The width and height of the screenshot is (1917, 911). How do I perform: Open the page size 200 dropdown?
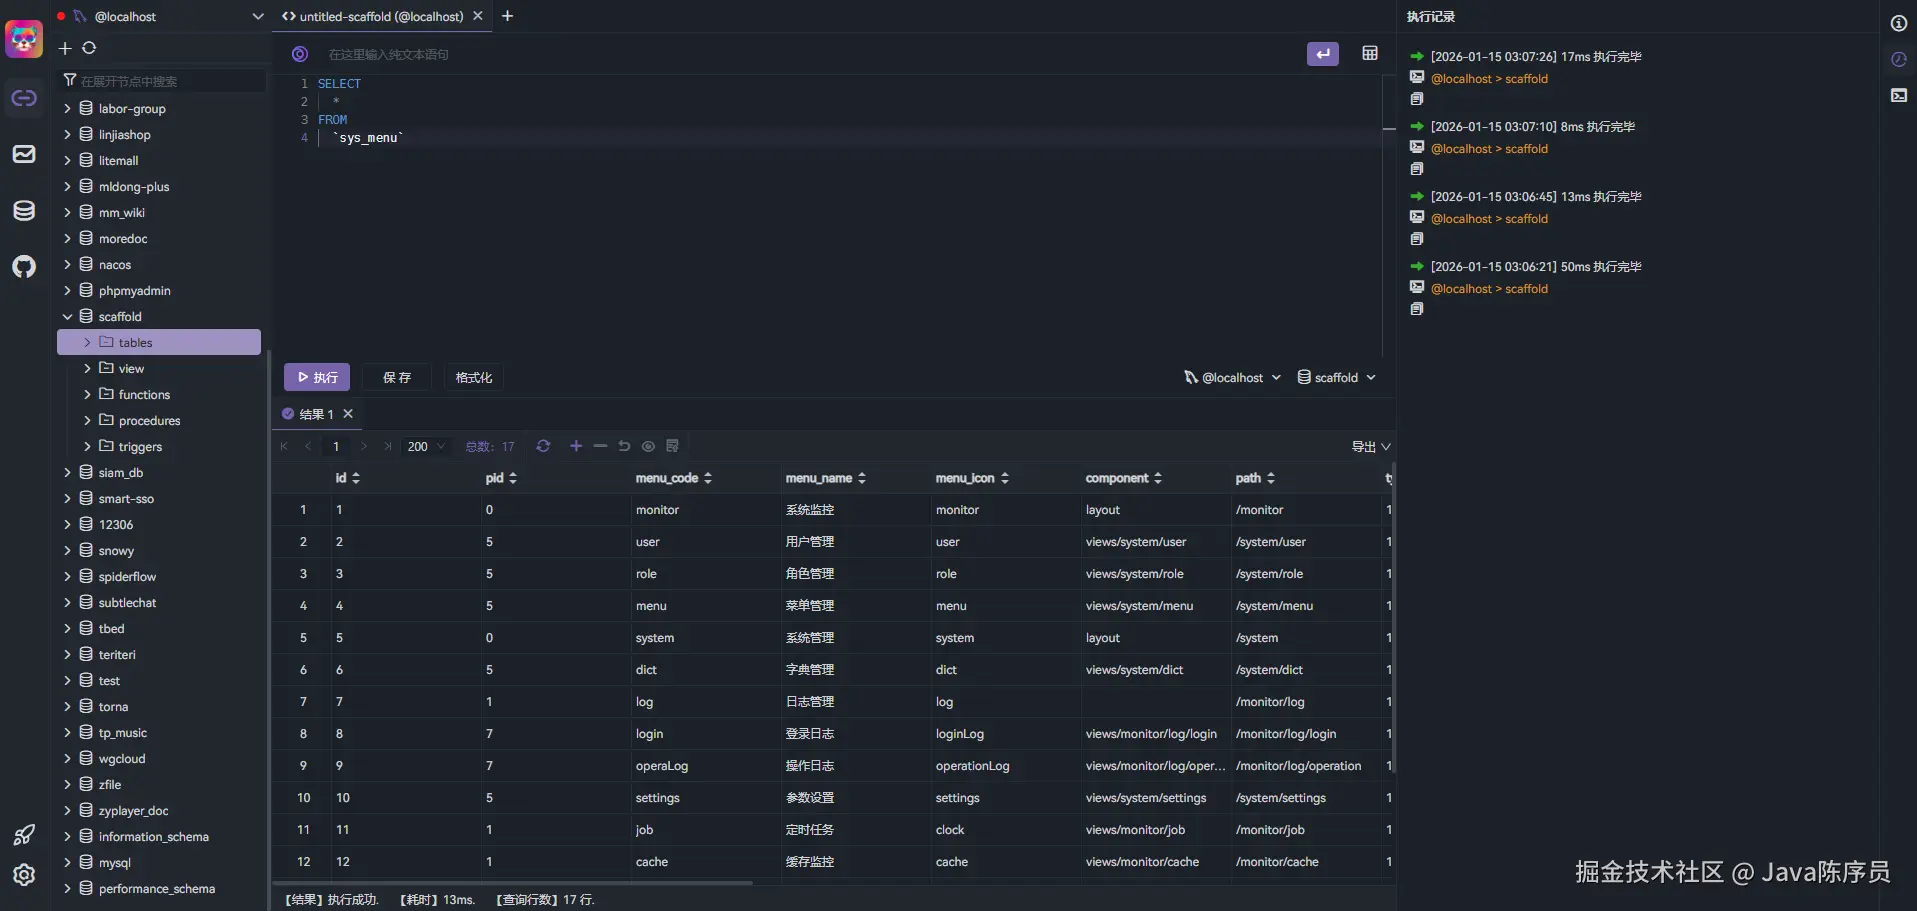(426, 446)
